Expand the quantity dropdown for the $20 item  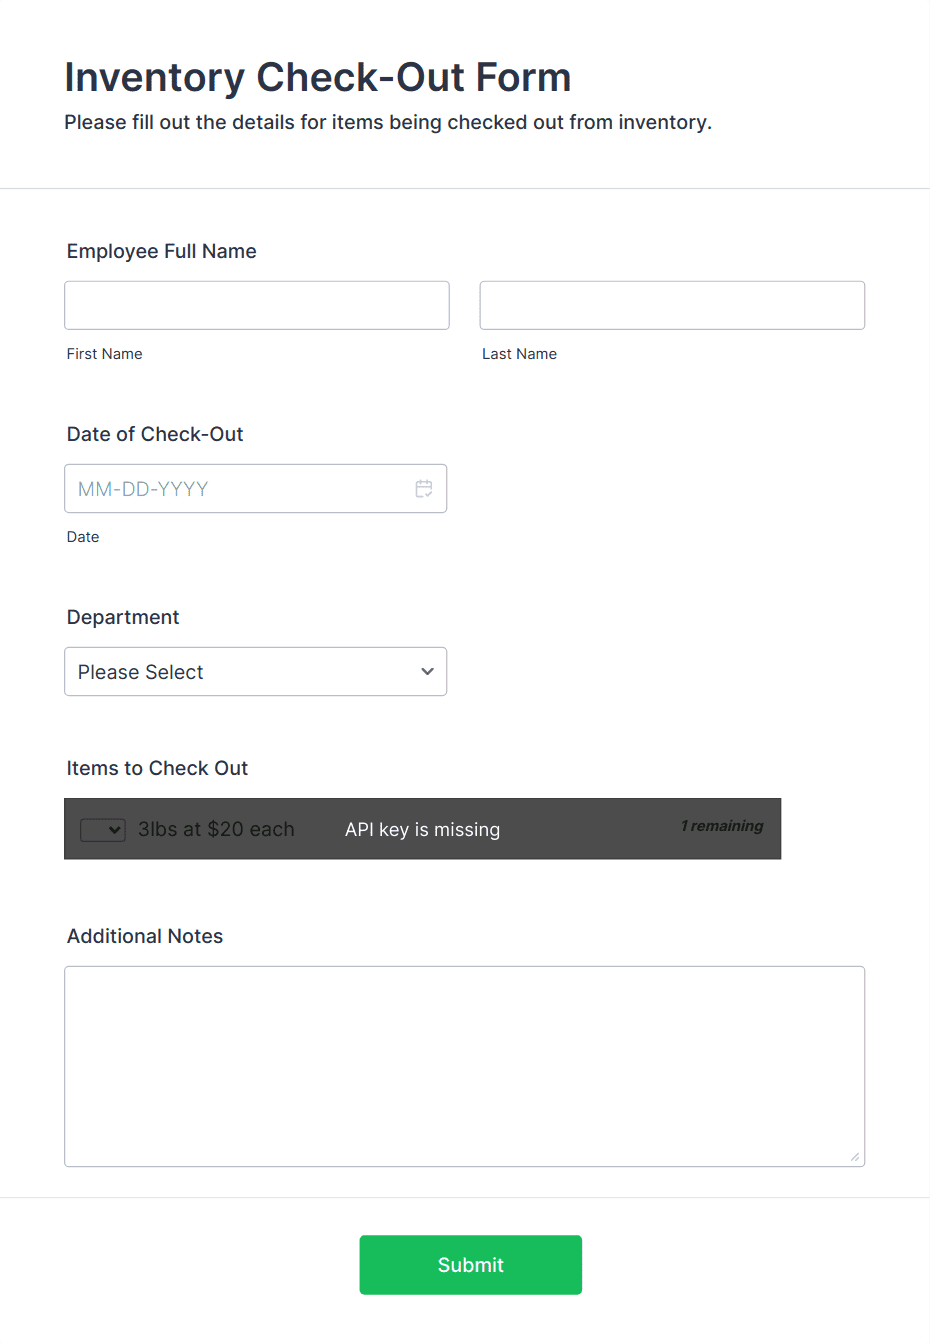point(102,829)
